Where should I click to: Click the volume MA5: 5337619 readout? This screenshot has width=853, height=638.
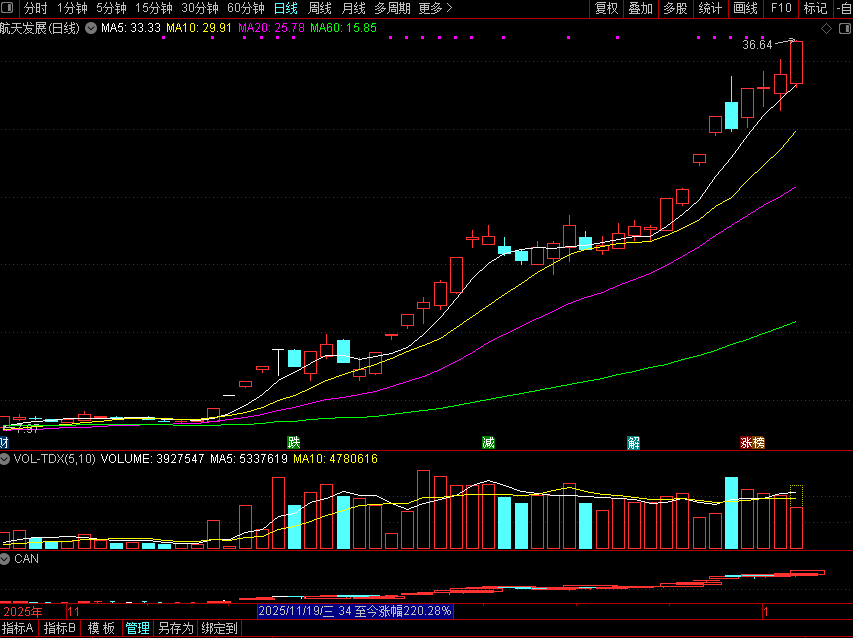(x=249, y=459)
